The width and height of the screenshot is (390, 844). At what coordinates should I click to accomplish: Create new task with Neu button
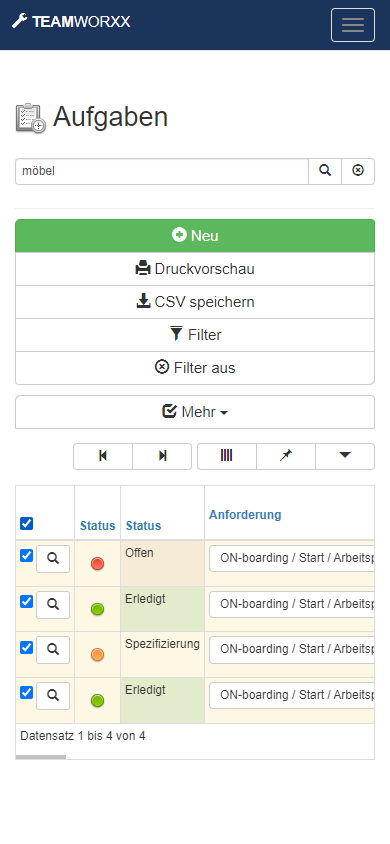pyautogui.click(x=195, y=236)
